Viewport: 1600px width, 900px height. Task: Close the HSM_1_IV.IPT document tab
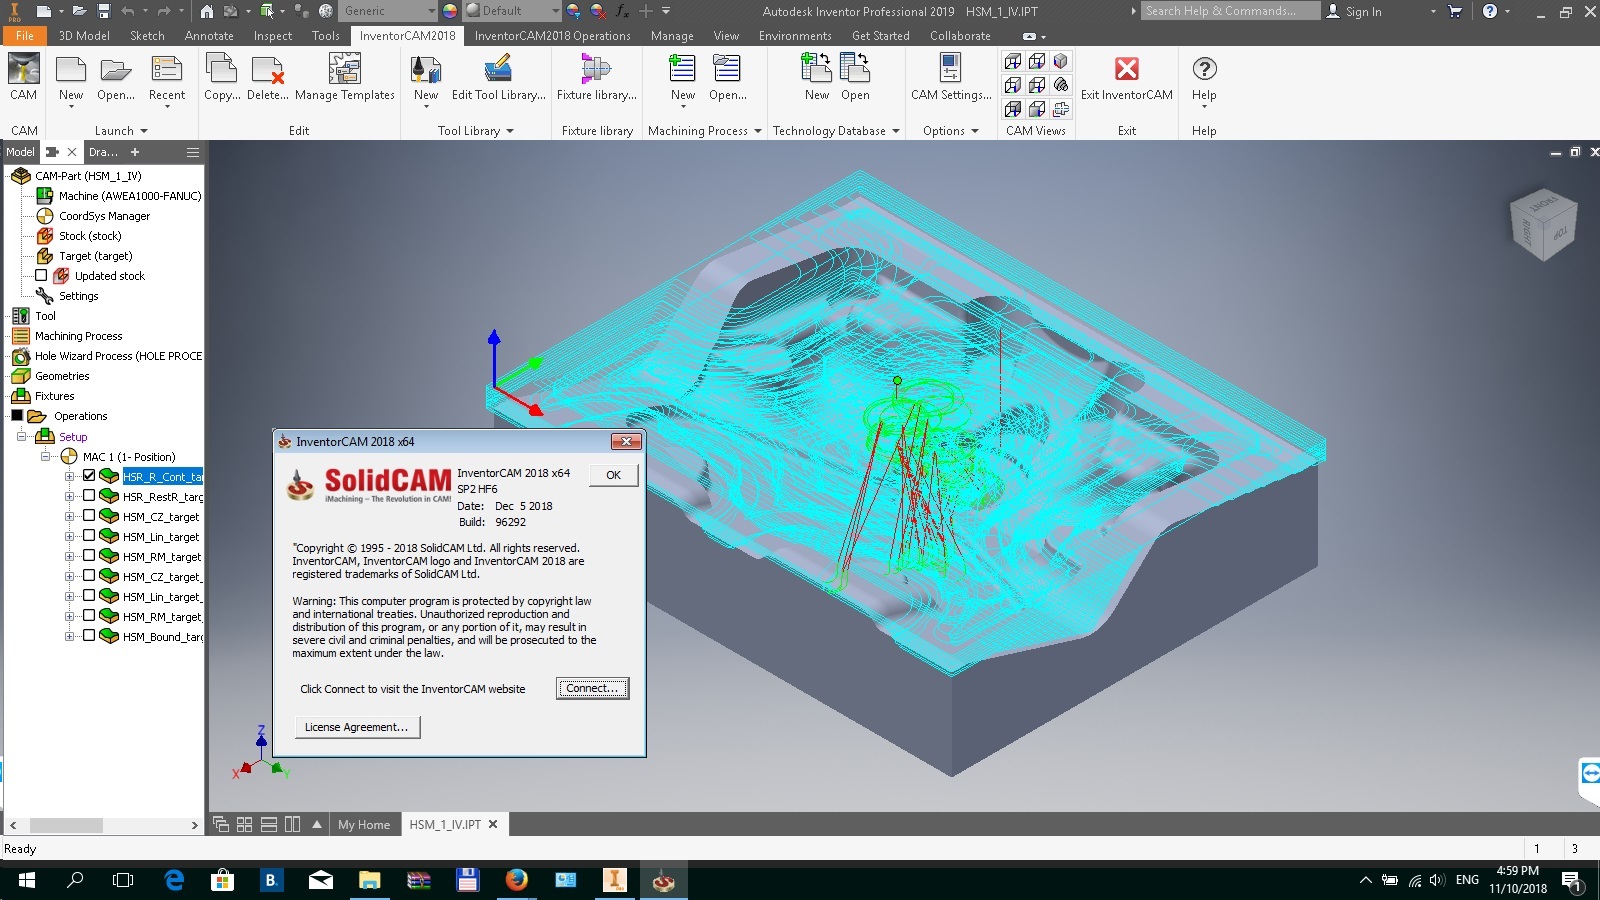493,824
